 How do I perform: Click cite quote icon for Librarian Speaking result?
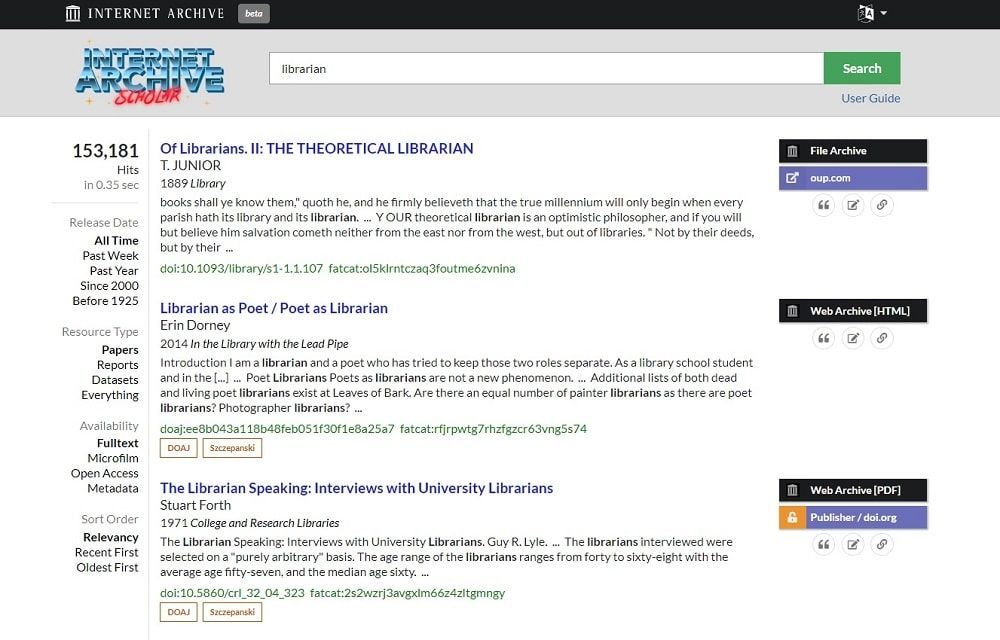click(x=823, y=544)
